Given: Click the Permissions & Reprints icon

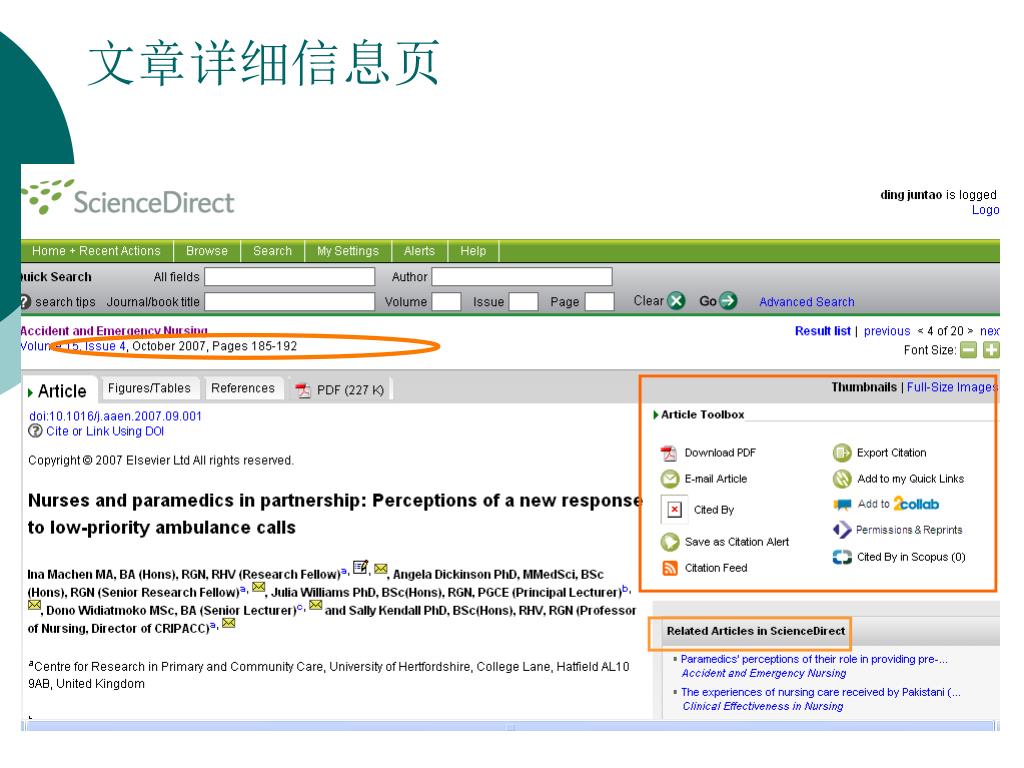Looking at the screenshot, I should (842, 530).
